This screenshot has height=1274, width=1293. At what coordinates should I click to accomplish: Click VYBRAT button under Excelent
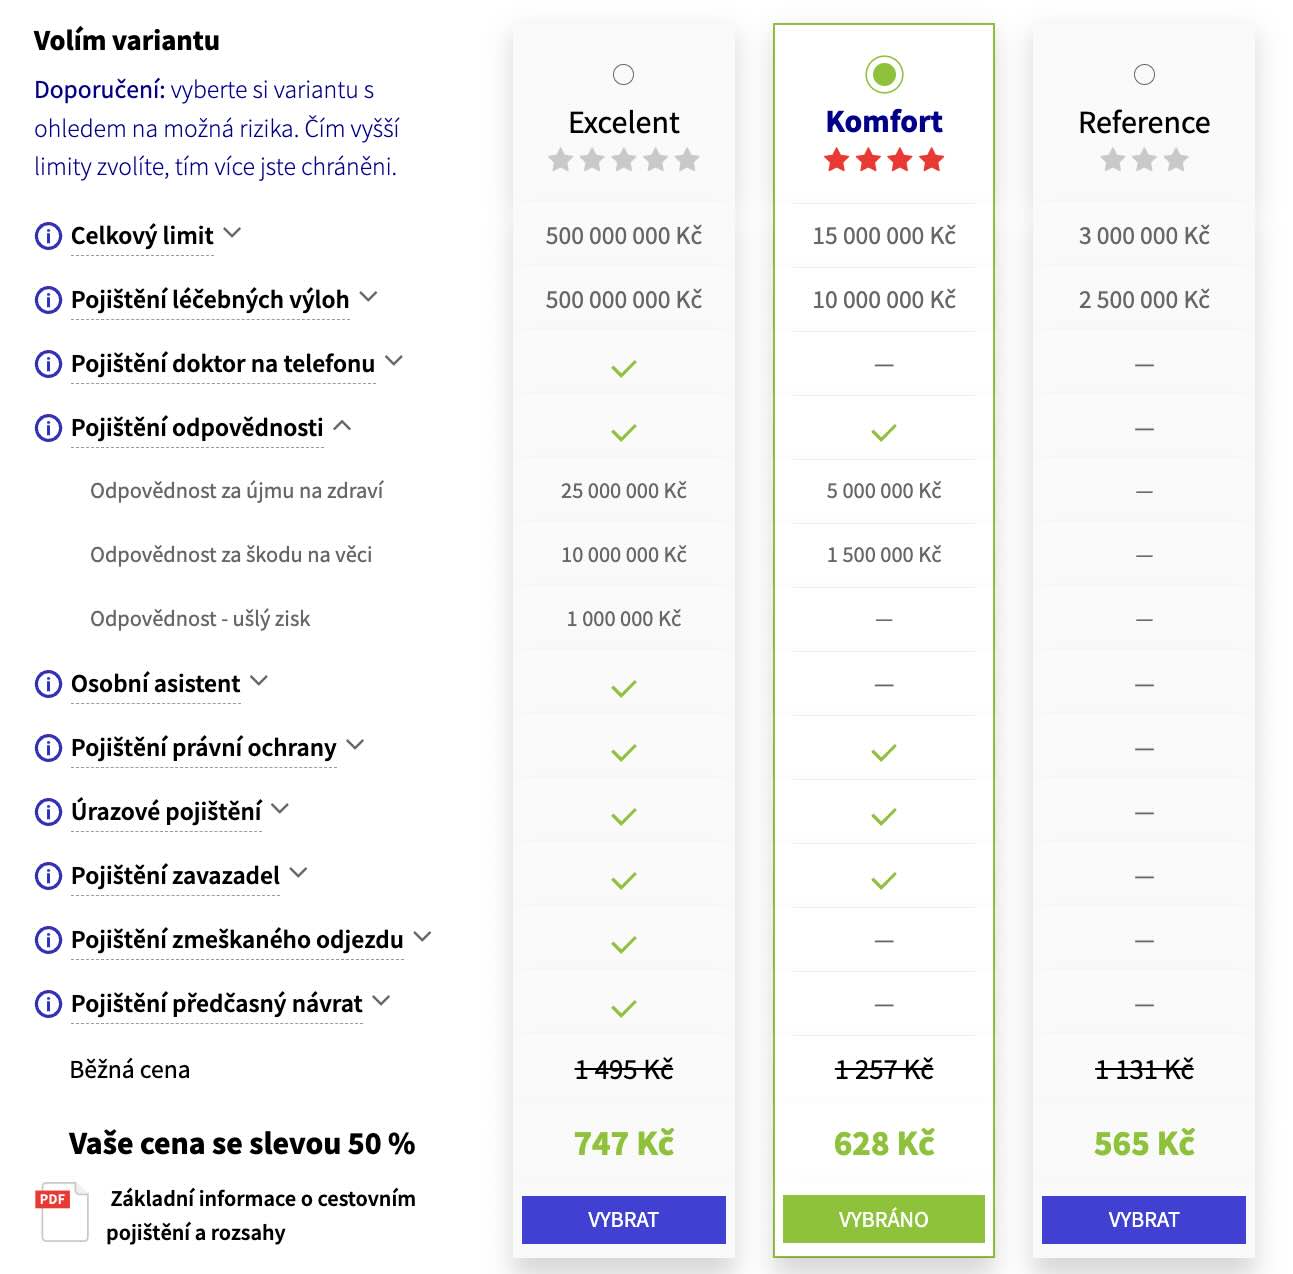click(x=623, y=1220)
